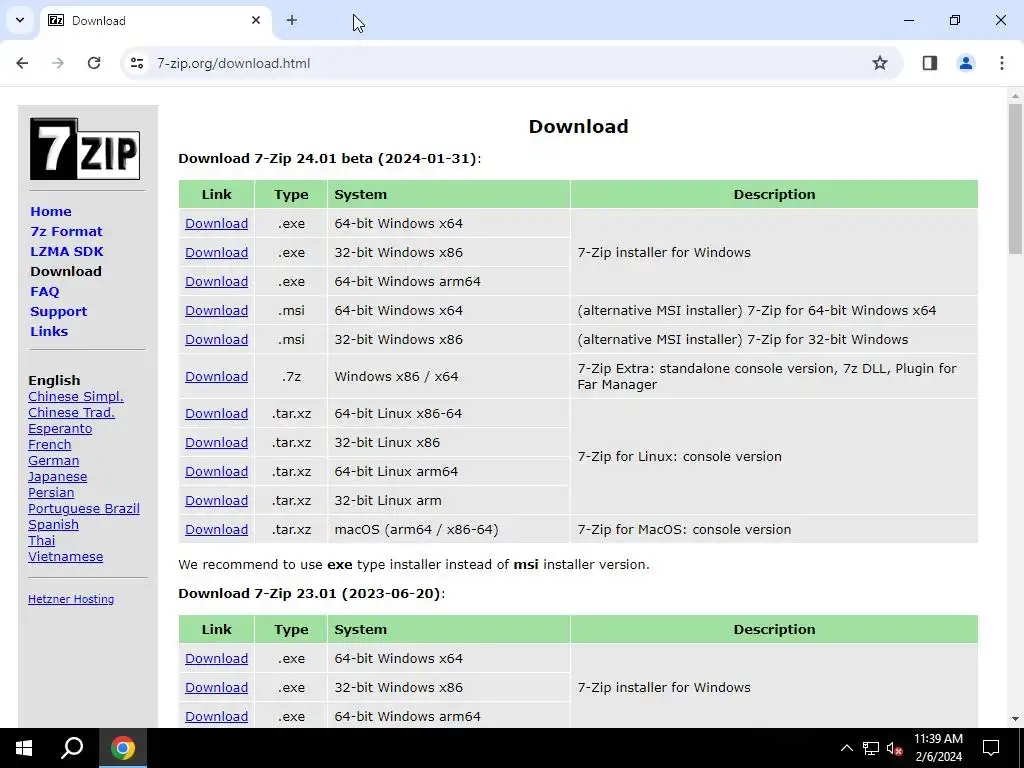Click the 7-Zip logo image
Screen dimensions: 1024x768
85,149
